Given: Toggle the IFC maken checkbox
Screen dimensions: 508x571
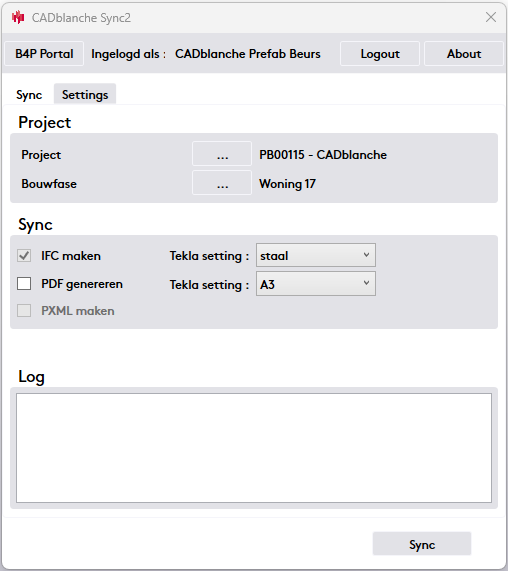Looking at the screenshot, I should 24,256.
